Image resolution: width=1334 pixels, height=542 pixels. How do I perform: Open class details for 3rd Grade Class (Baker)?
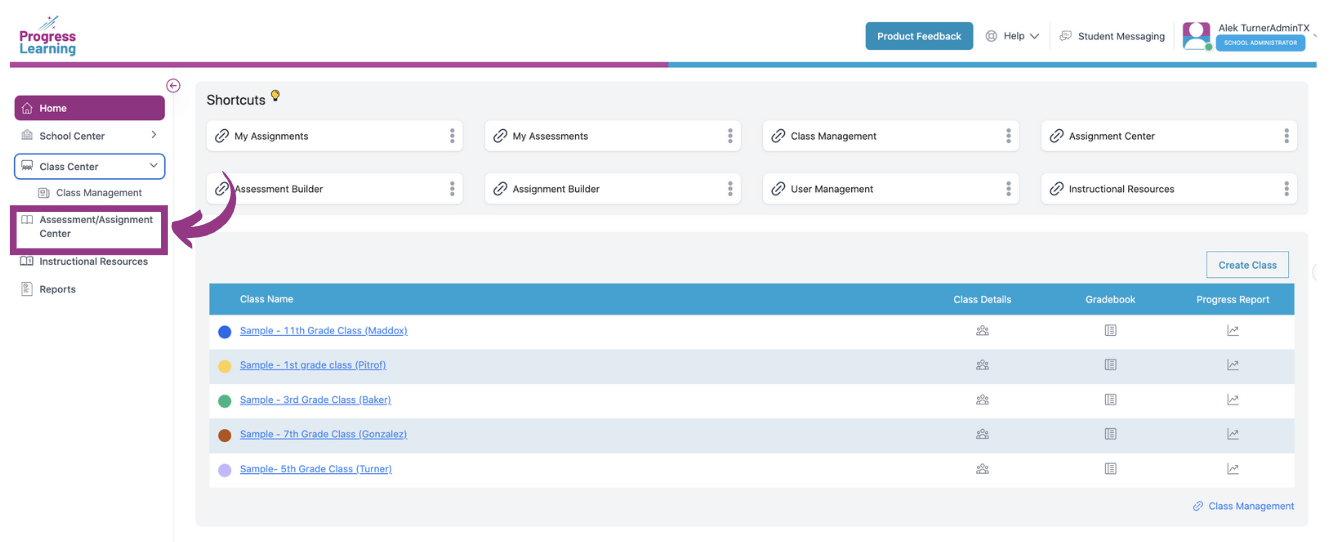click(x=982, y=400)
